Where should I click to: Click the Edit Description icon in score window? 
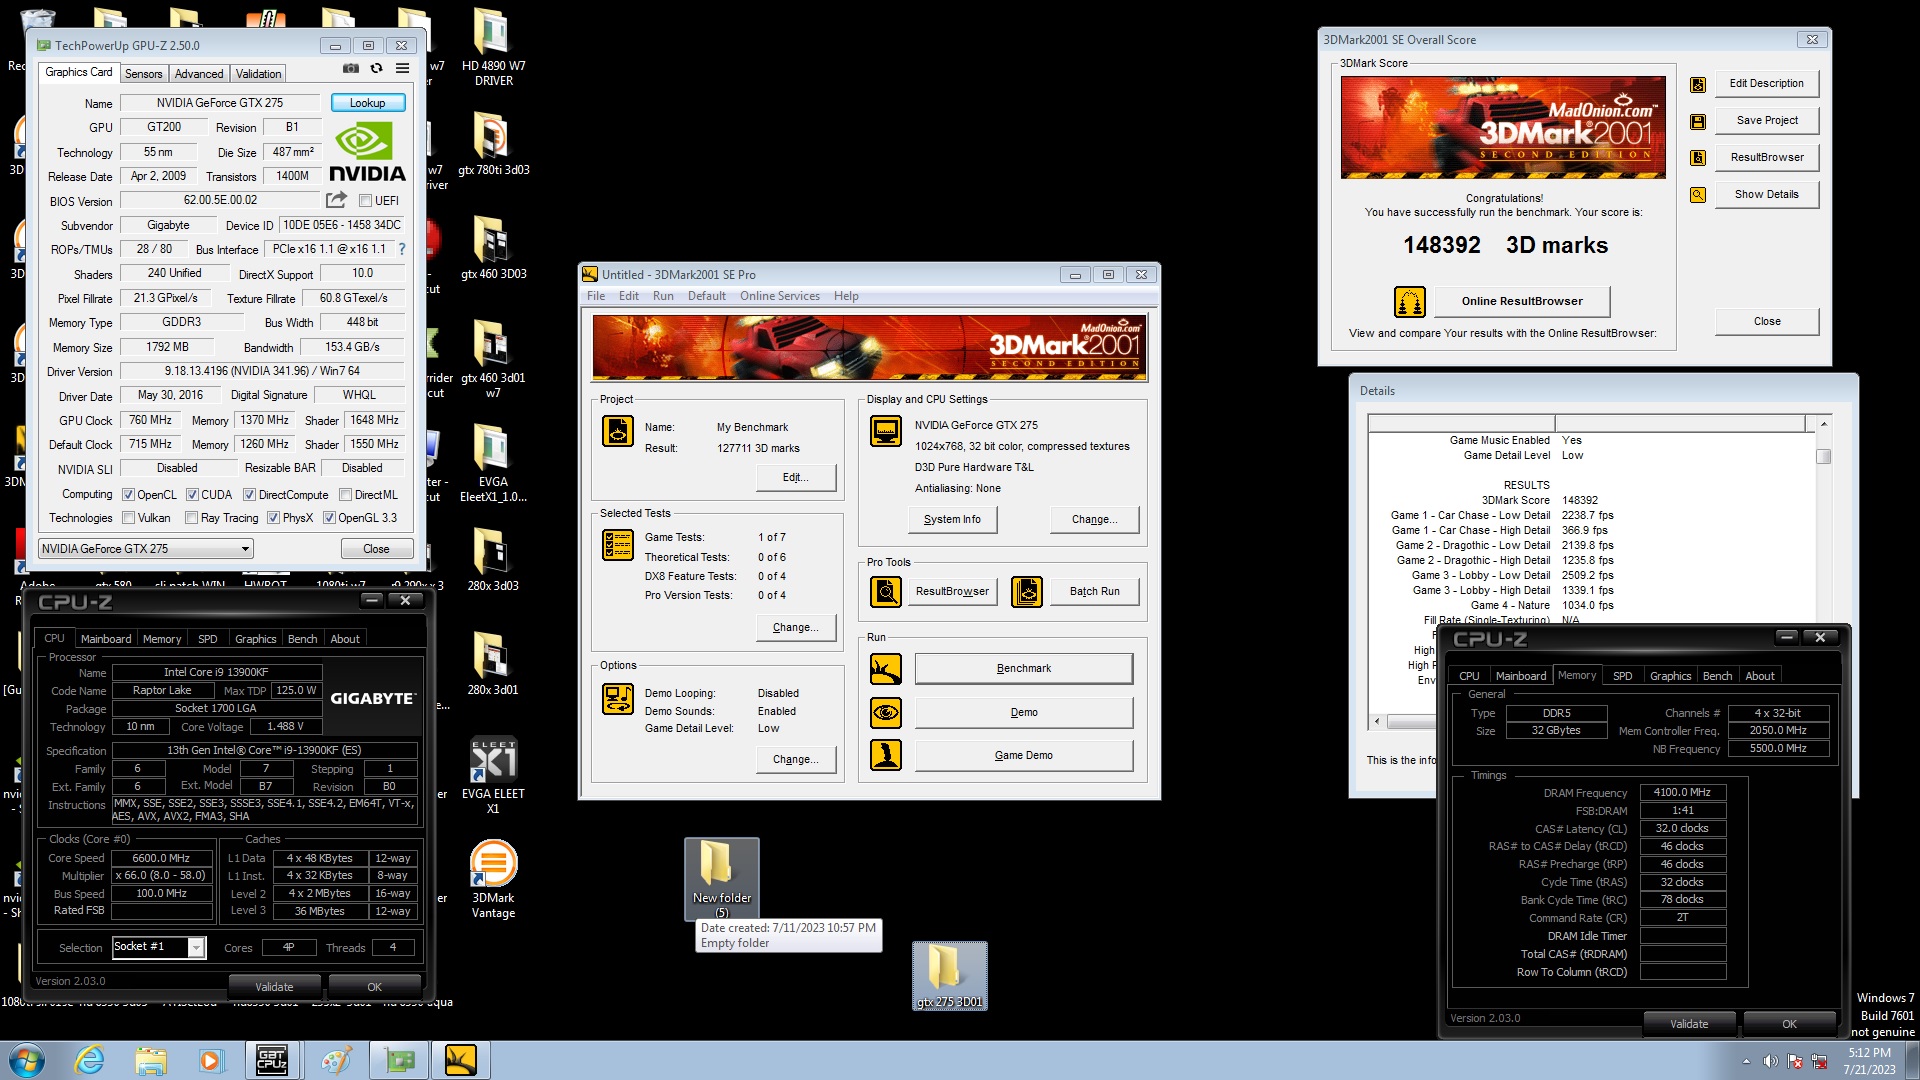click(x=1698, y=85)
